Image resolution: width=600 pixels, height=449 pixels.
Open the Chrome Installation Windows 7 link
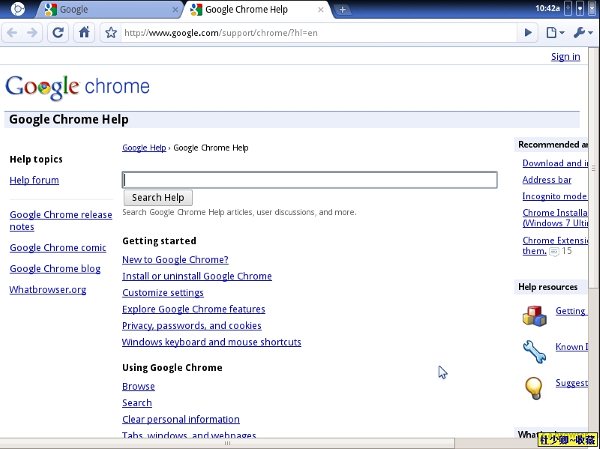coord(555,218)
